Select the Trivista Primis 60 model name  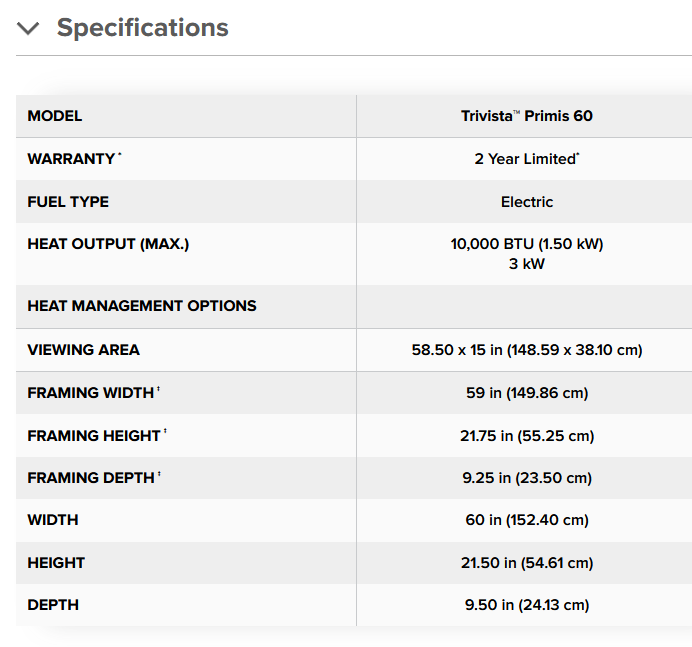[x=526, y=116]
